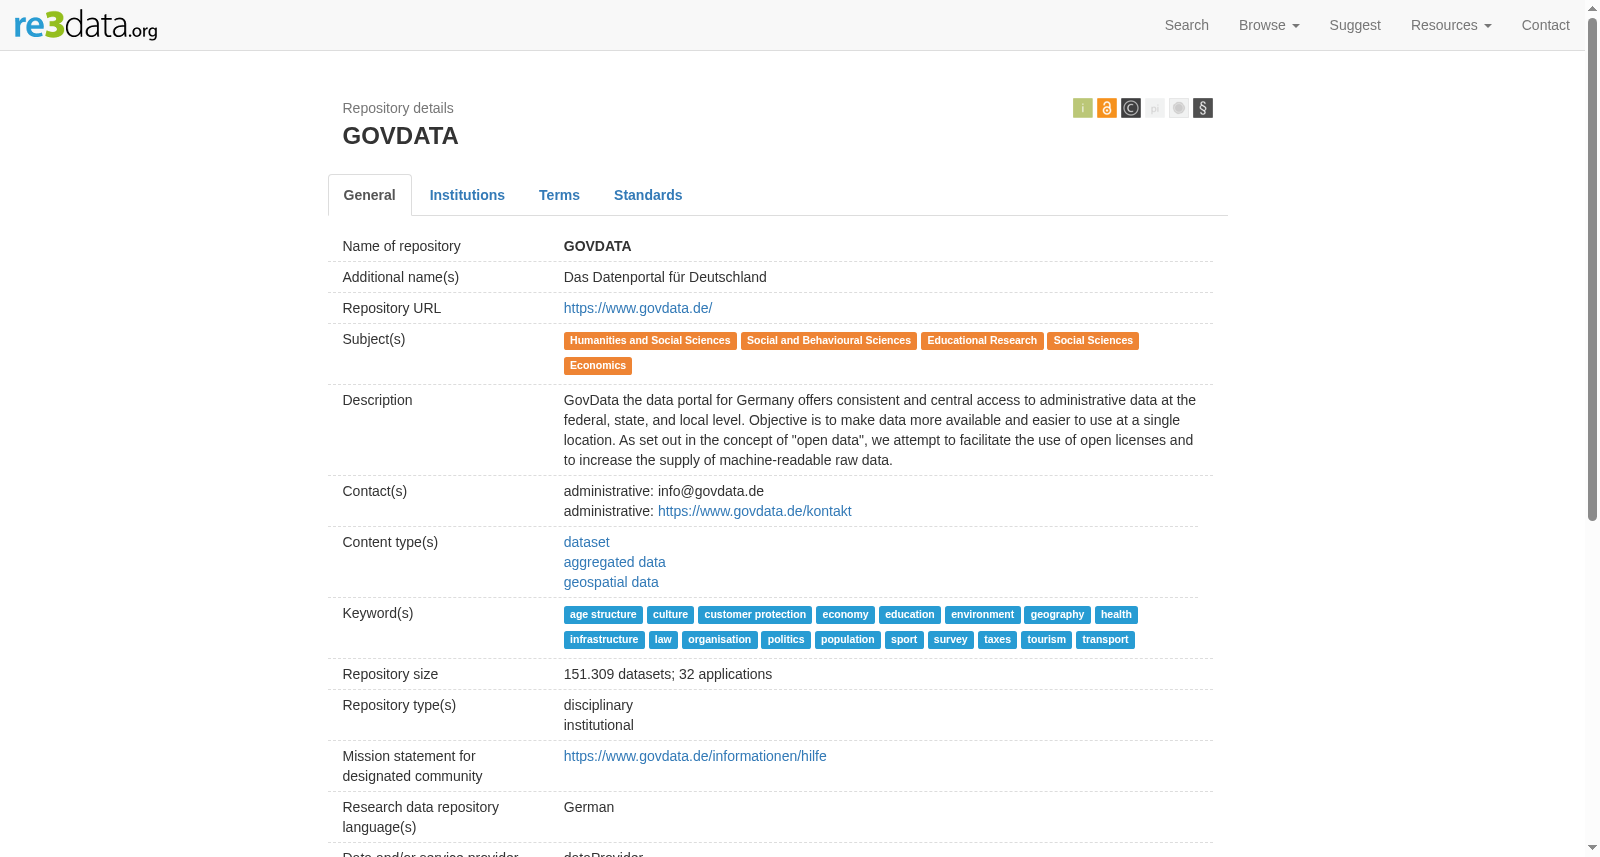The height and width of the screenshot is (857, 1600).
Task: Click the page's vertical scrollbar thumb
Action: [1592, 268]
